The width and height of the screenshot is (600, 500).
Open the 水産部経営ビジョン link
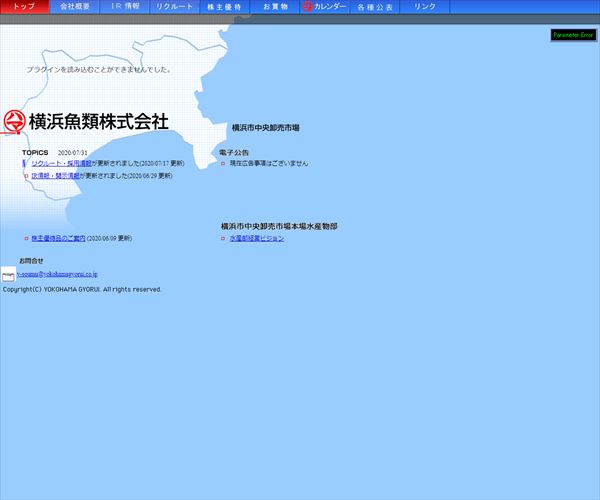coord(257,238)
